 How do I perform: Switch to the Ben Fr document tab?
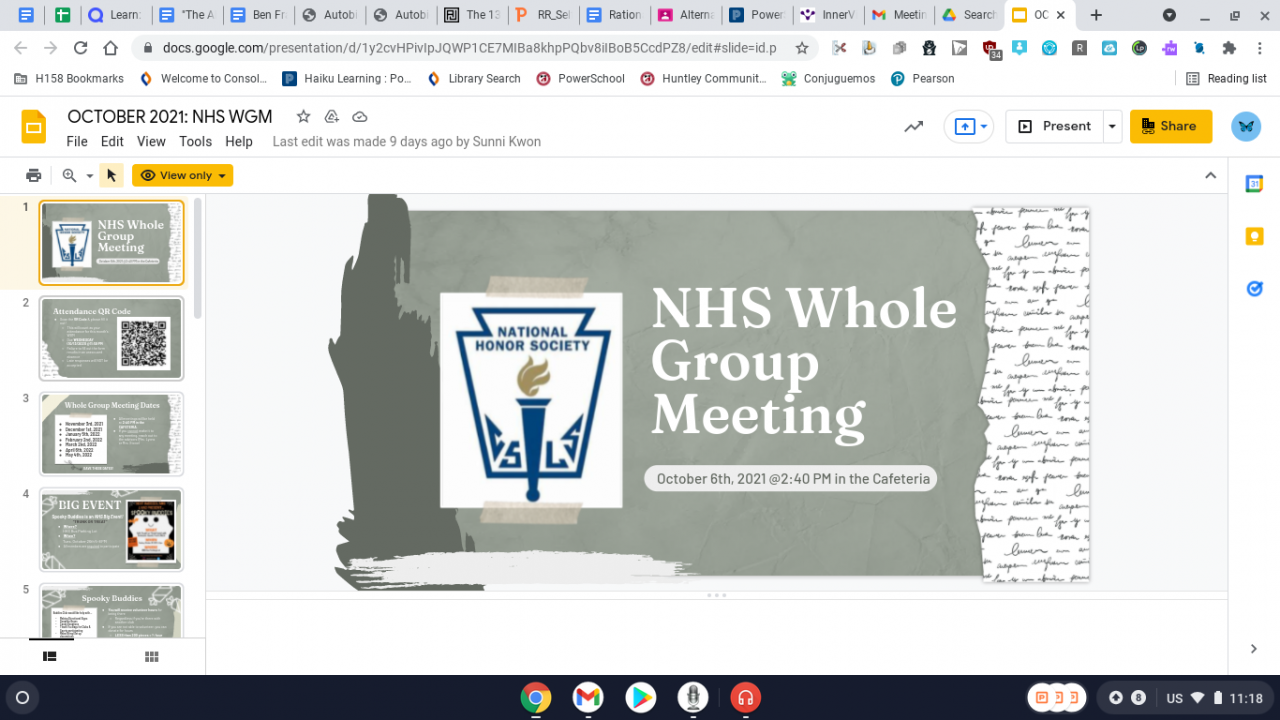click(258, 15)
